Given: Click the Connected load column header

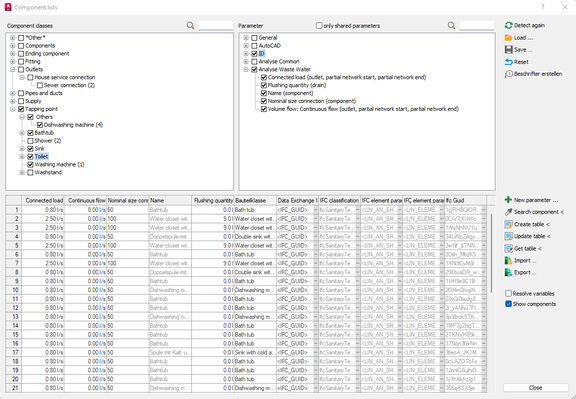Looking at the screenshot, I should [x=43, y=201].
